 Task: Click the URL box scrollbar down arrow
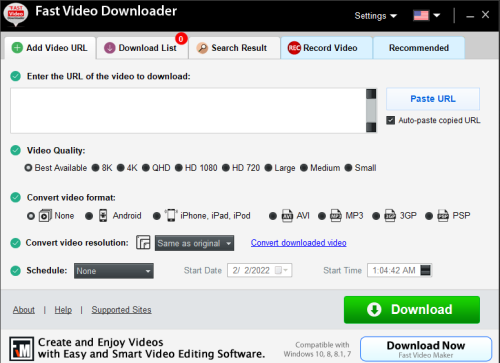pyautogui.click(x=371, y=127)
